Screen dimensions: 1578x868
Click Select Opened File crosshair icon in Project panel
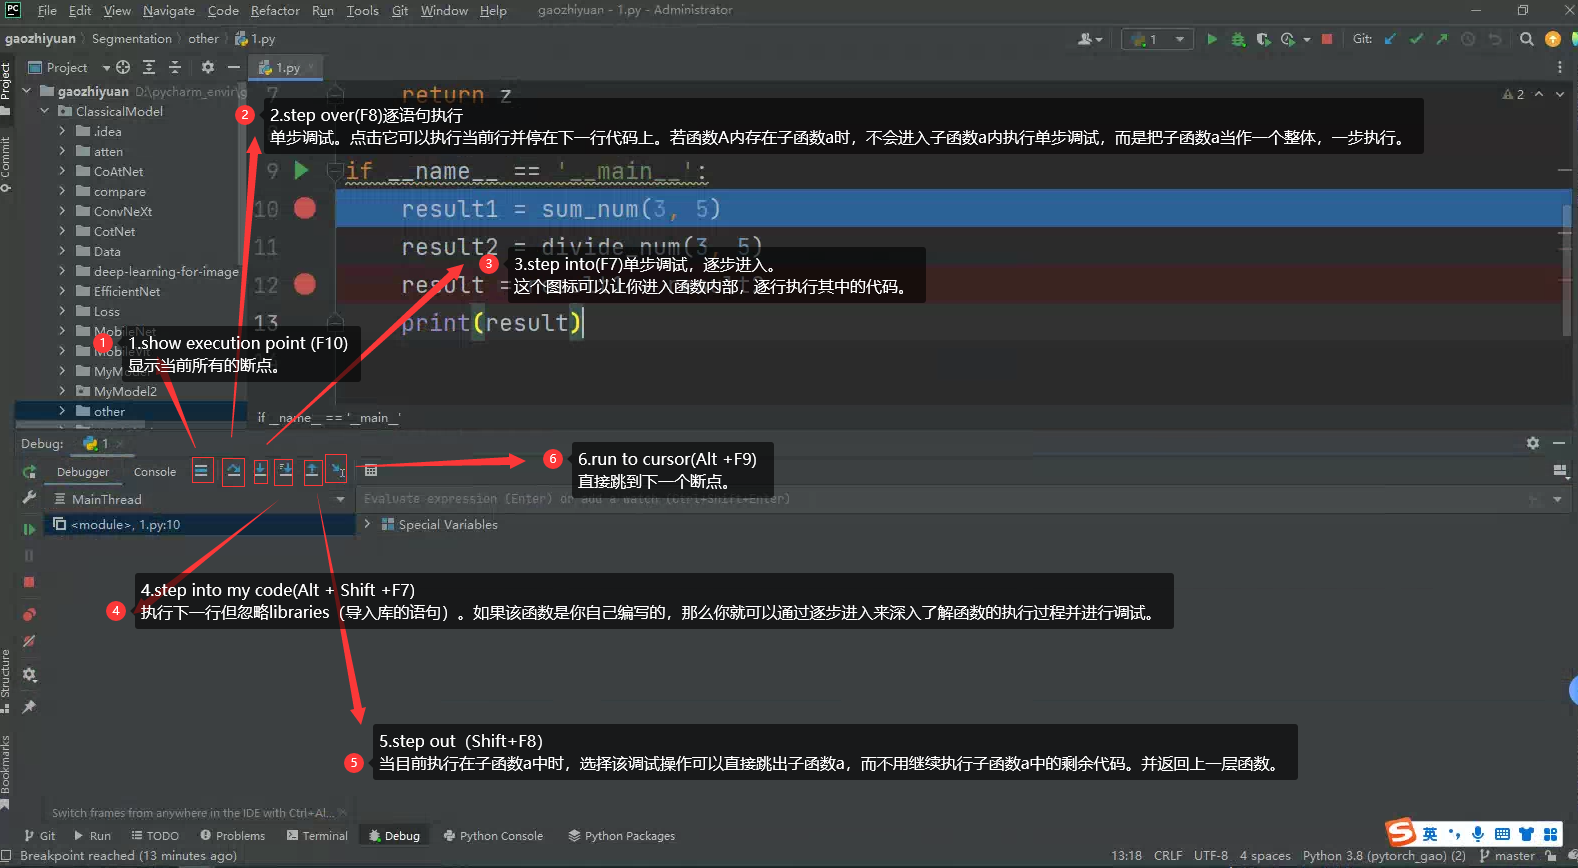click(123, 67)
